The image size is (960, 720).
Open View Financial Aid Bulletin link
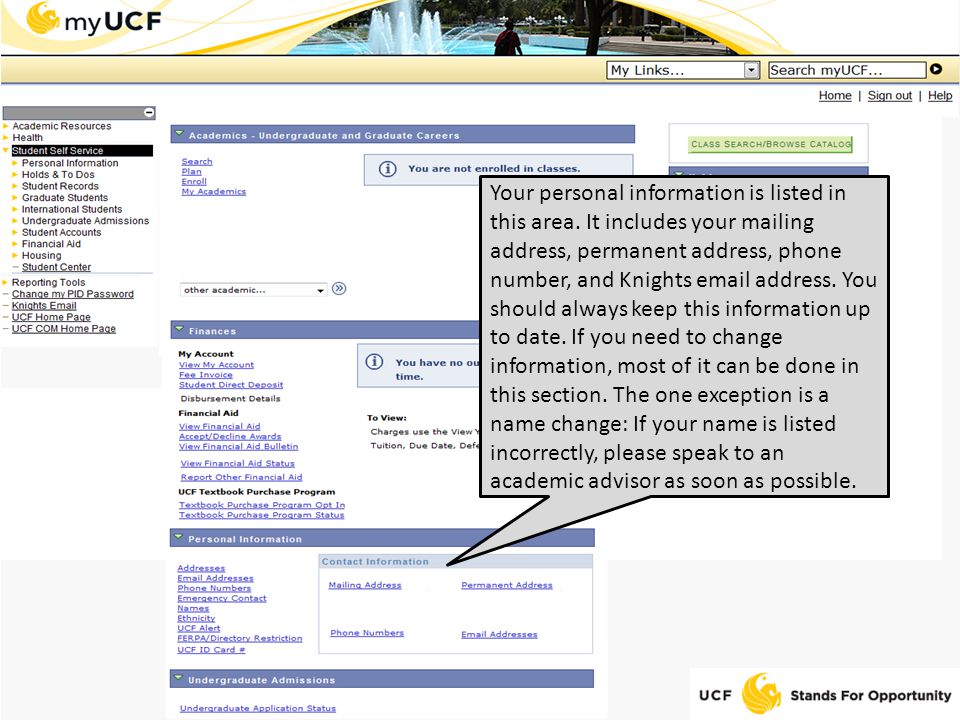[239, 447]
